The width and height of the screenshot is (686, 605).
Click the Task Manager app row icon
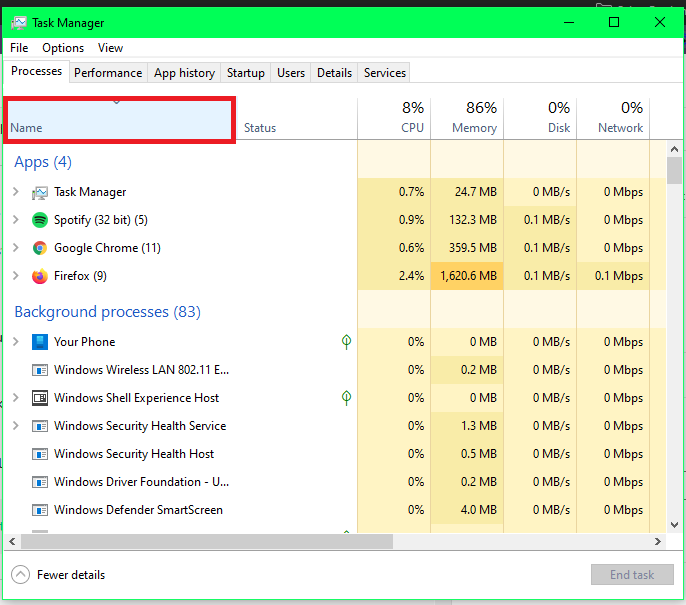(x=40, y=192)
